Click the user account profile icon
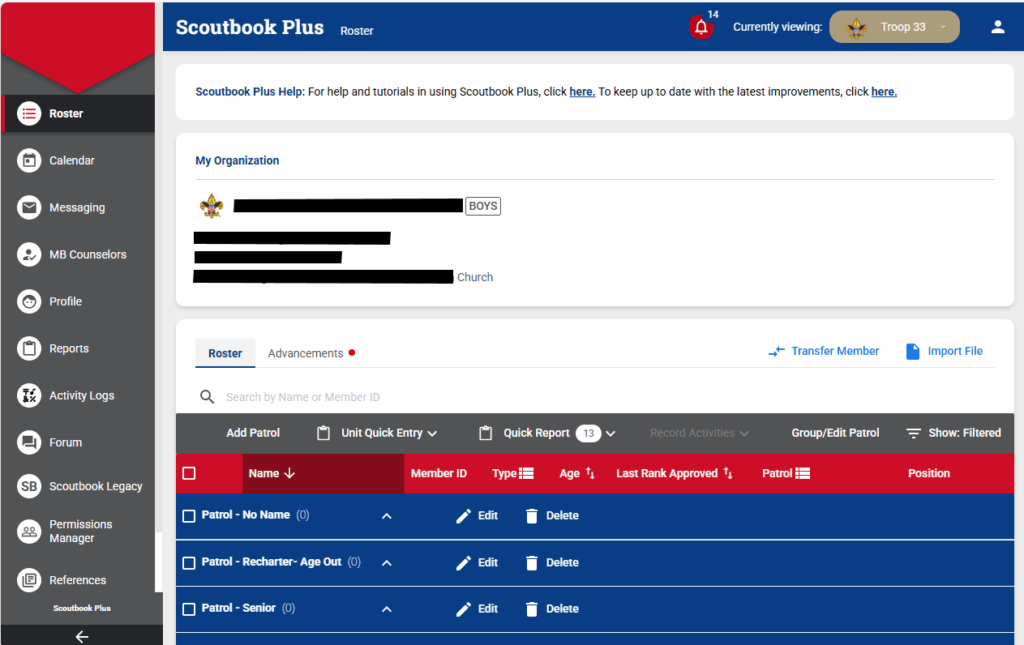Image resolution: width=1024 pixels, height=645 pixels. pos(997,27)
